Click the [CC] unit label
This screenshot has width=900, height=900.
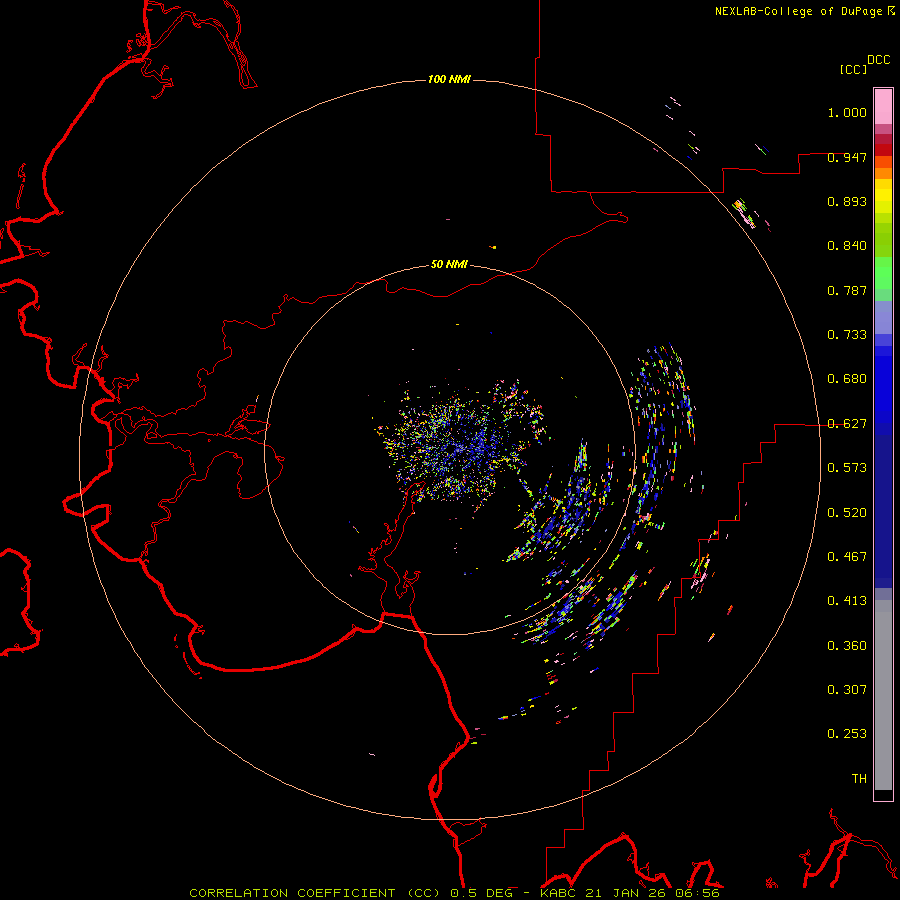[853, 69]
